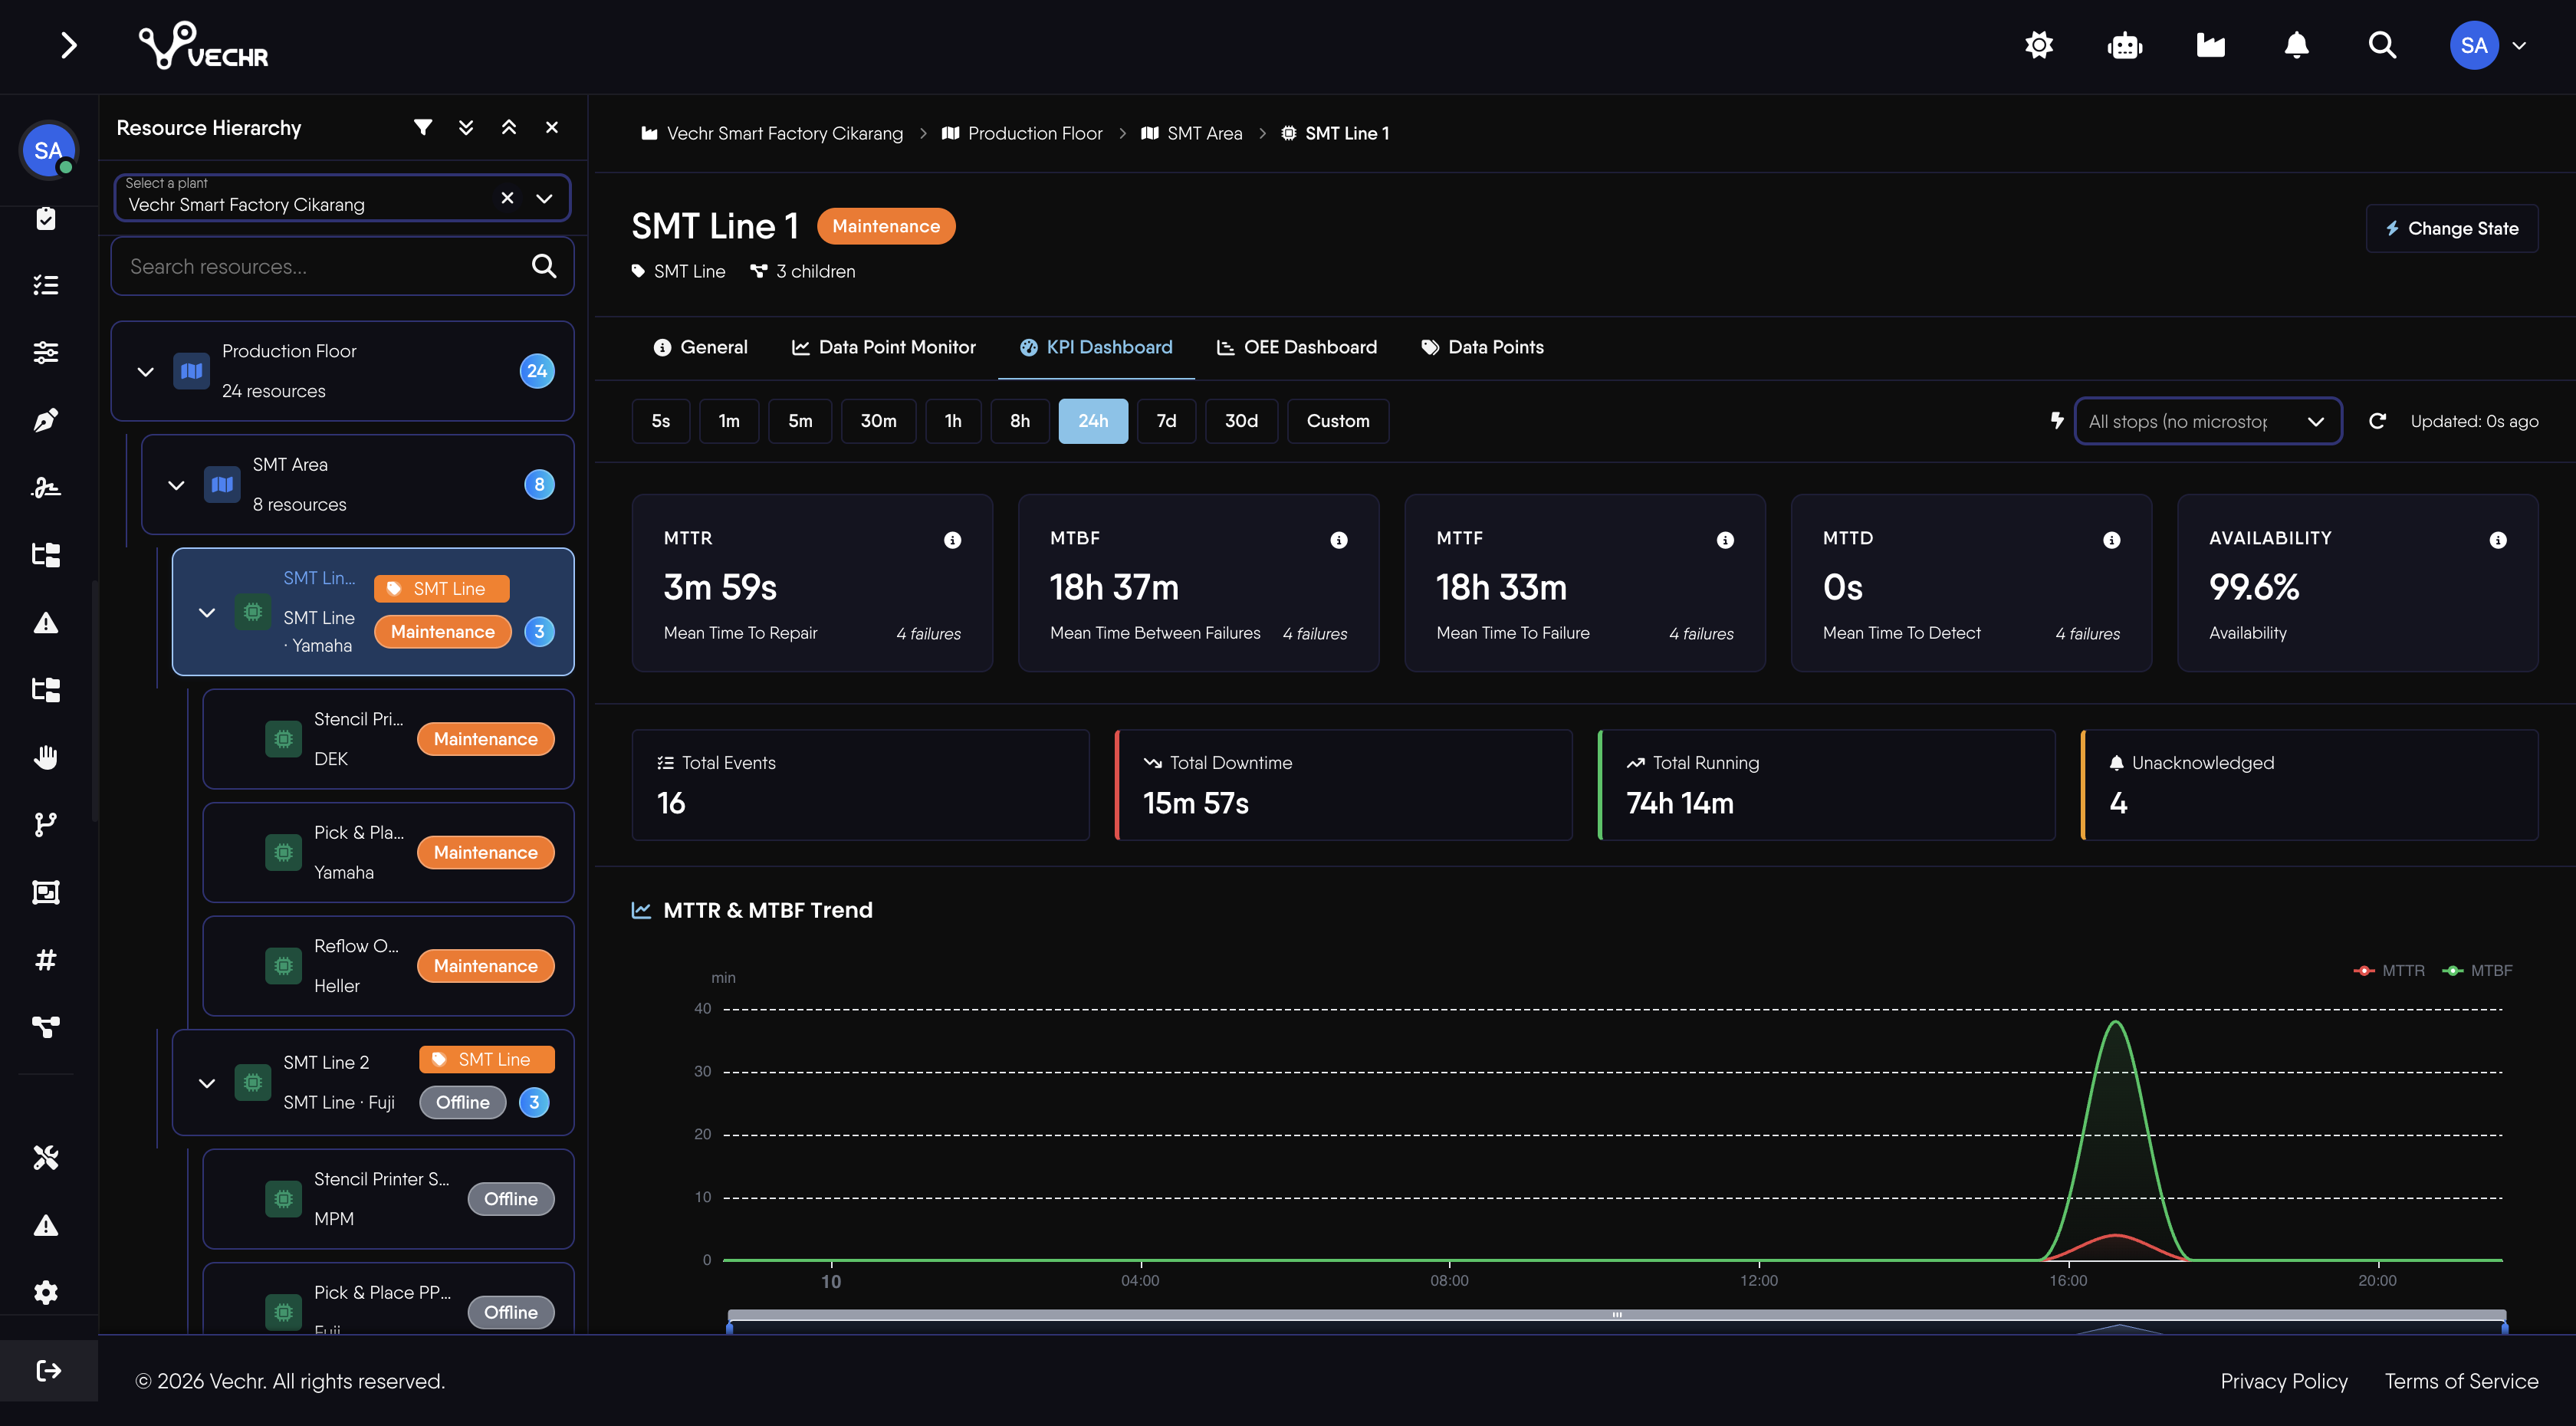Image resolution: width=2576 pixels, height=1426 pixels.
Task: Select the 8h time range
Action: [1020, 421]
